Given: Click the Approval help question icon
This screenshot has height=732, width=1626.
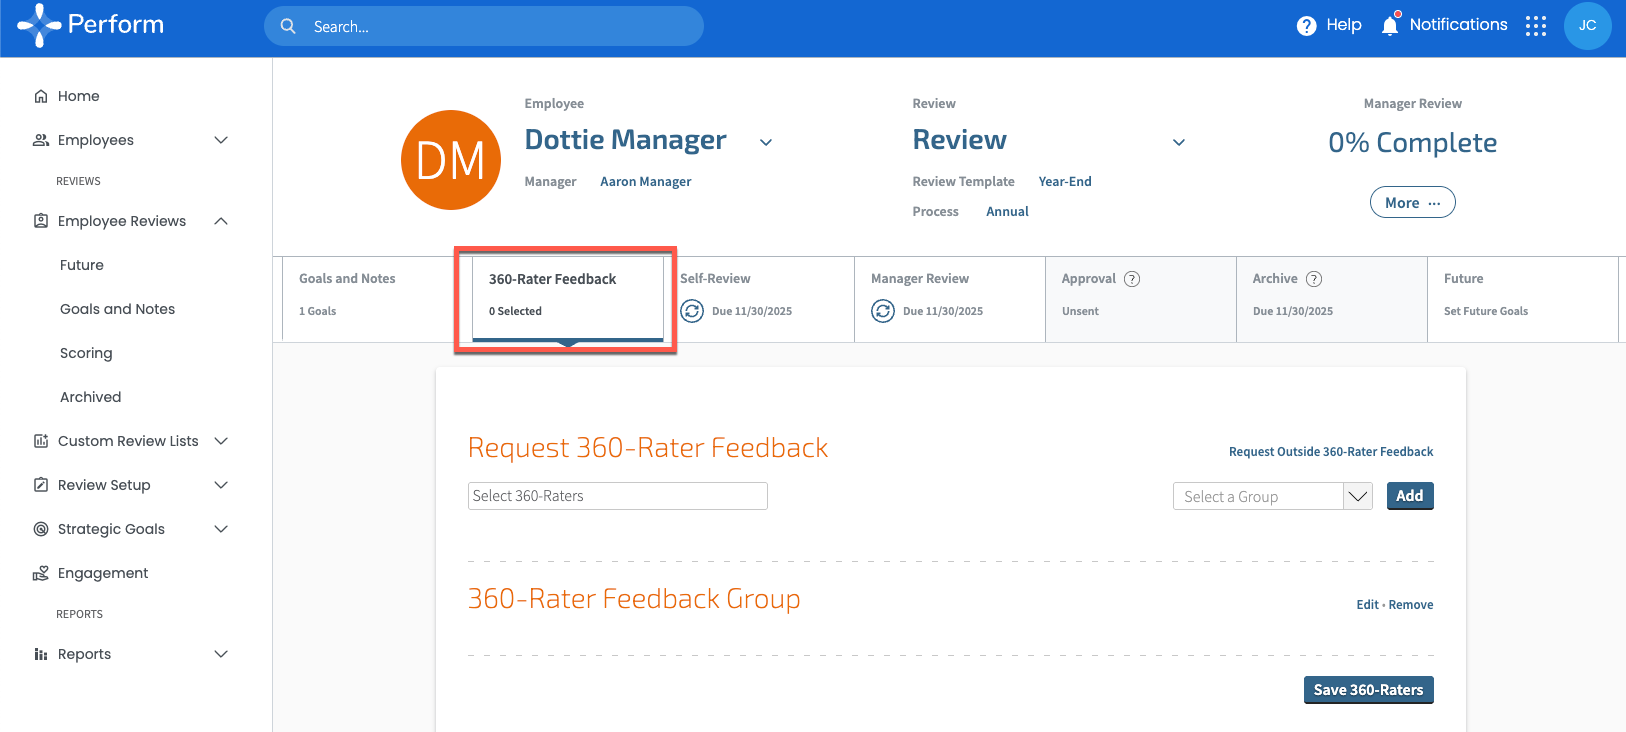Looking at the screenshot, I should tap(1132, 279).
